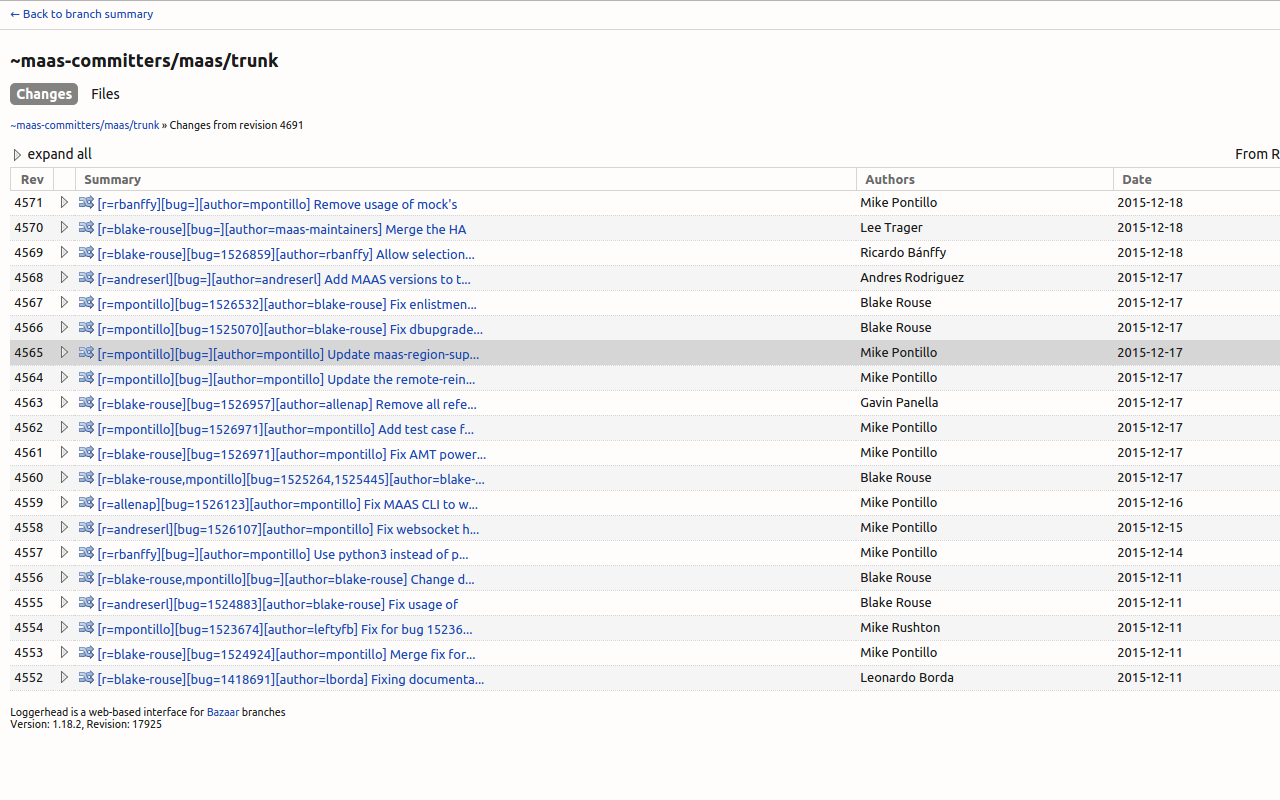Click the date cell '2015-12-16'
The image size is (1280, 800).
click(x=1150, y=502)
